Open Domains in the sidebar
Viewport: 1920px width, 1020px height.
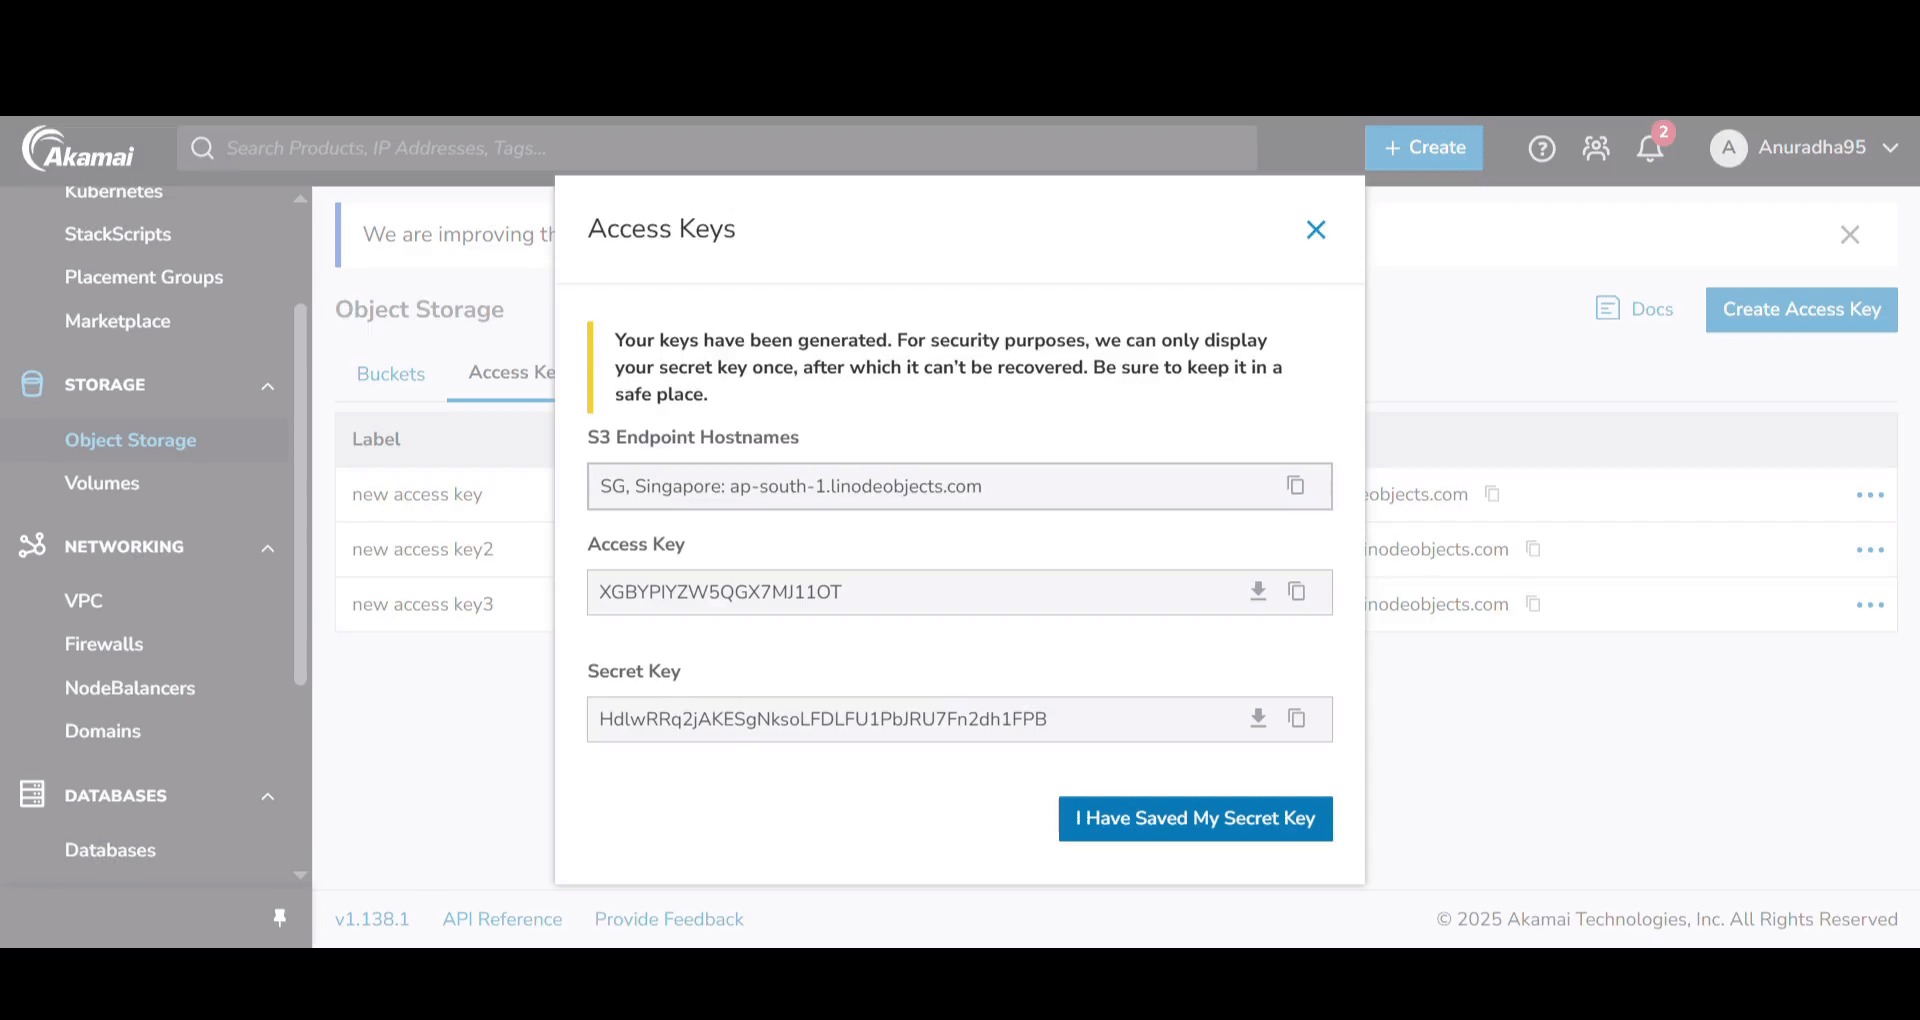103,731
